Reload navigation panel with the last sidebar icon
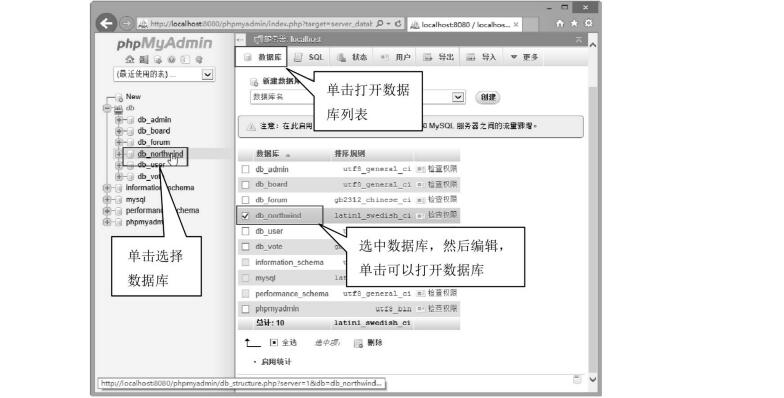 point(199,60)
